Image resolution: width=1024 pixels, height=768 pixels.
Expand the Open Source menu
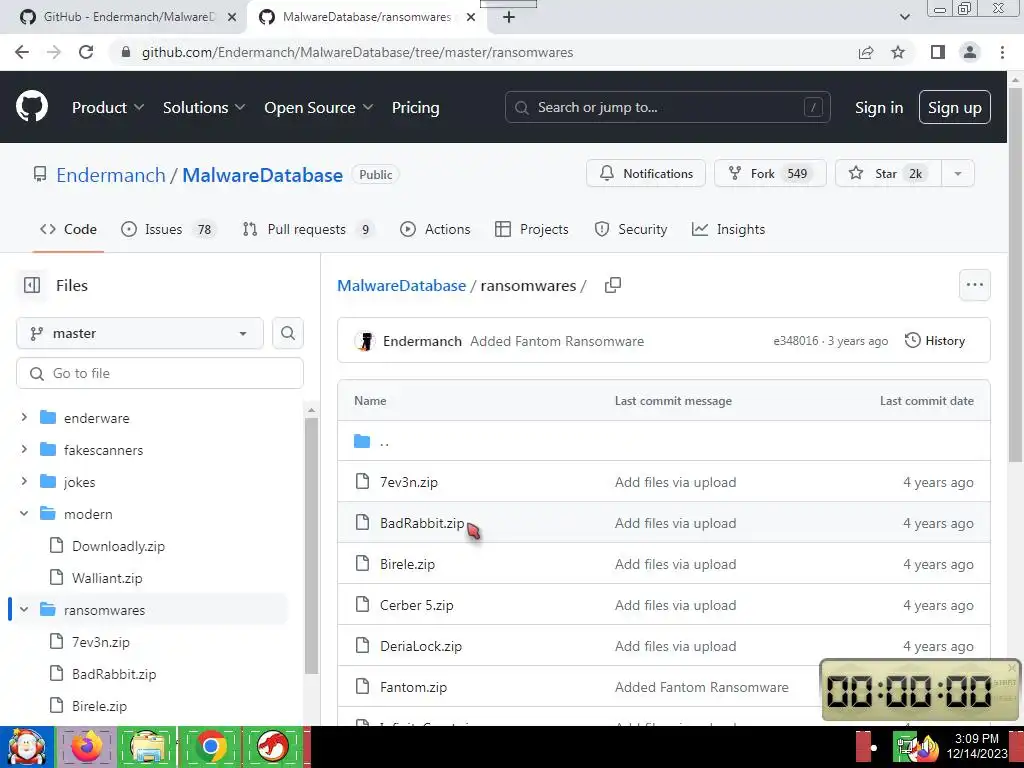(319, 107)
